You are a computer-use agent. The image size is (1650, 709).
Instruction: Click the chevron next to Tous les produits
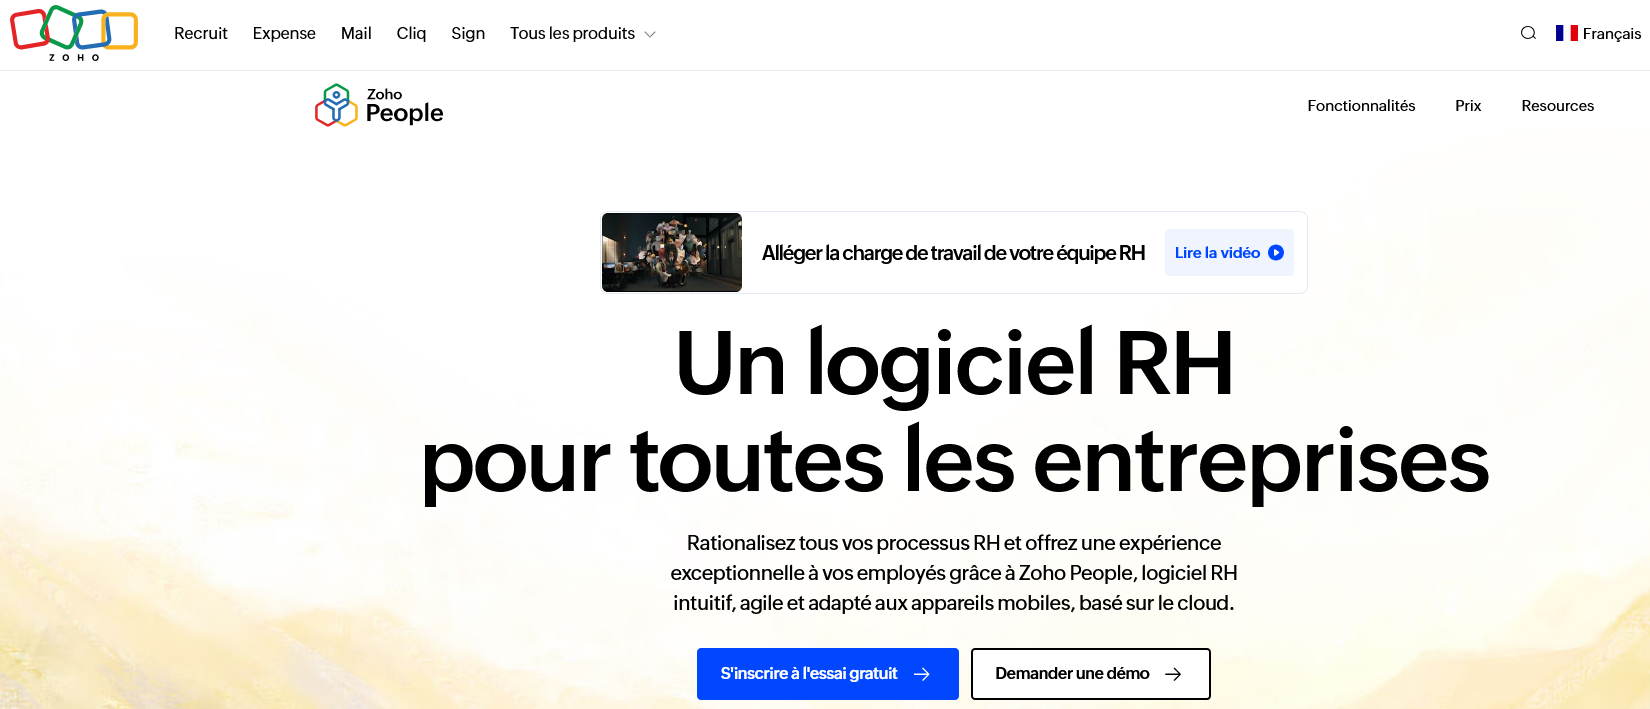650,34
